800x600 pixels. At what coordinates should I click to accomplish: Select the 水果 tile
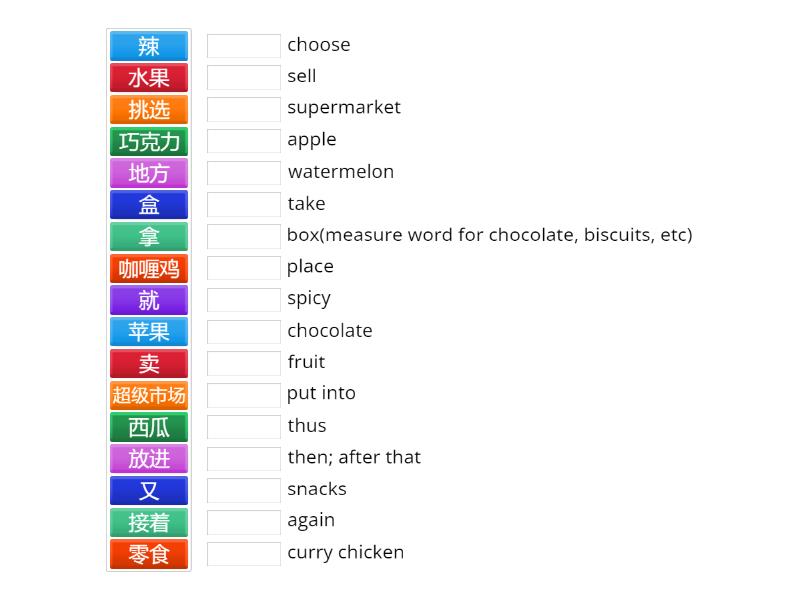[149, 78]
